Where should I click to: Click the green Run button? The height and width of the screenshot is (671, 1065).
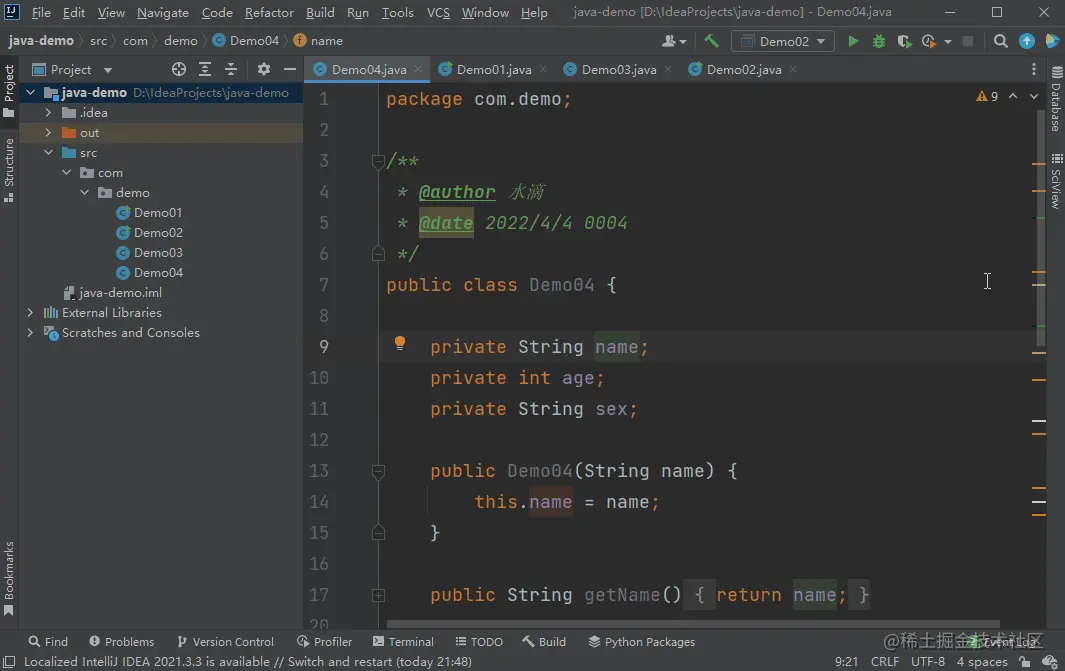(x=853, y=41)
